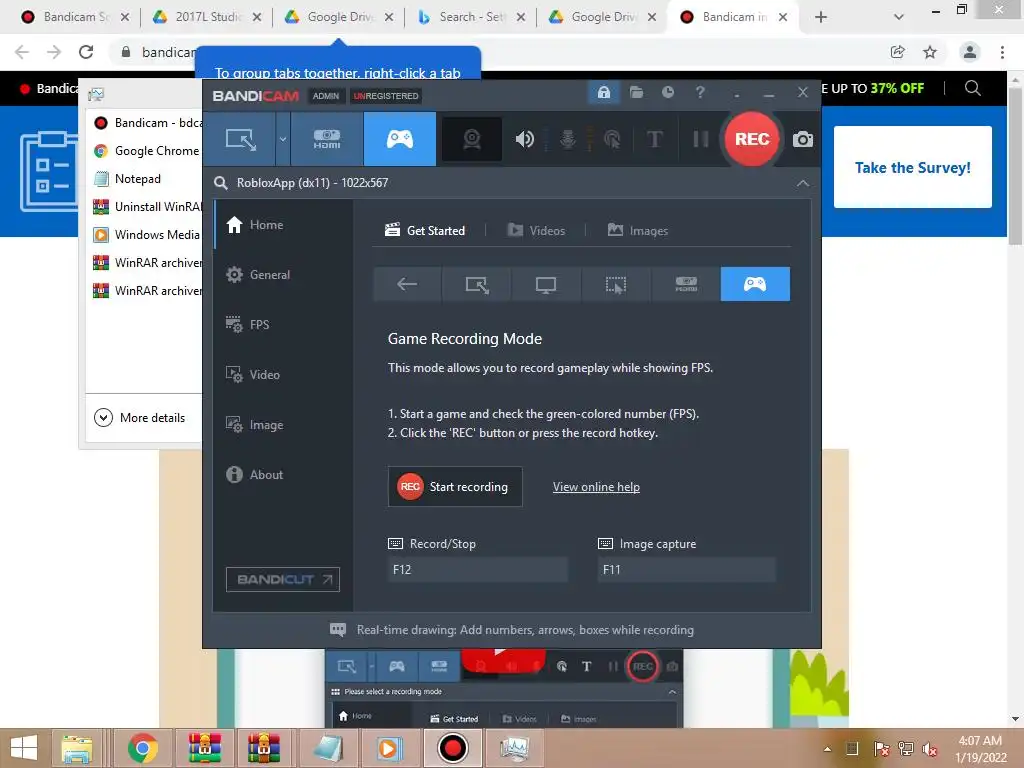Click the Image capture hotkey field F11
The image size is (1024, 768).
click(x=686, y=569)
